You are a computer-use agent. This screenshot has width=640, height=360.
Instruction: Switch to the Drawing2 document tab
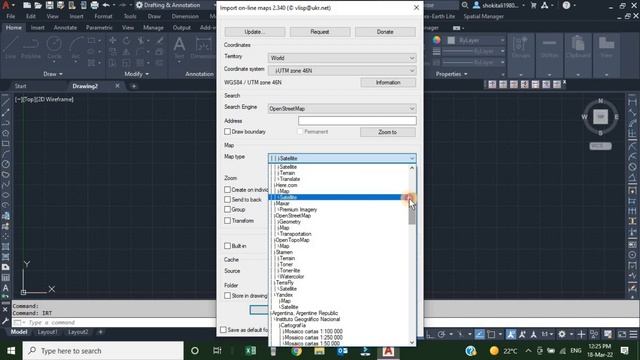(85, 86)
